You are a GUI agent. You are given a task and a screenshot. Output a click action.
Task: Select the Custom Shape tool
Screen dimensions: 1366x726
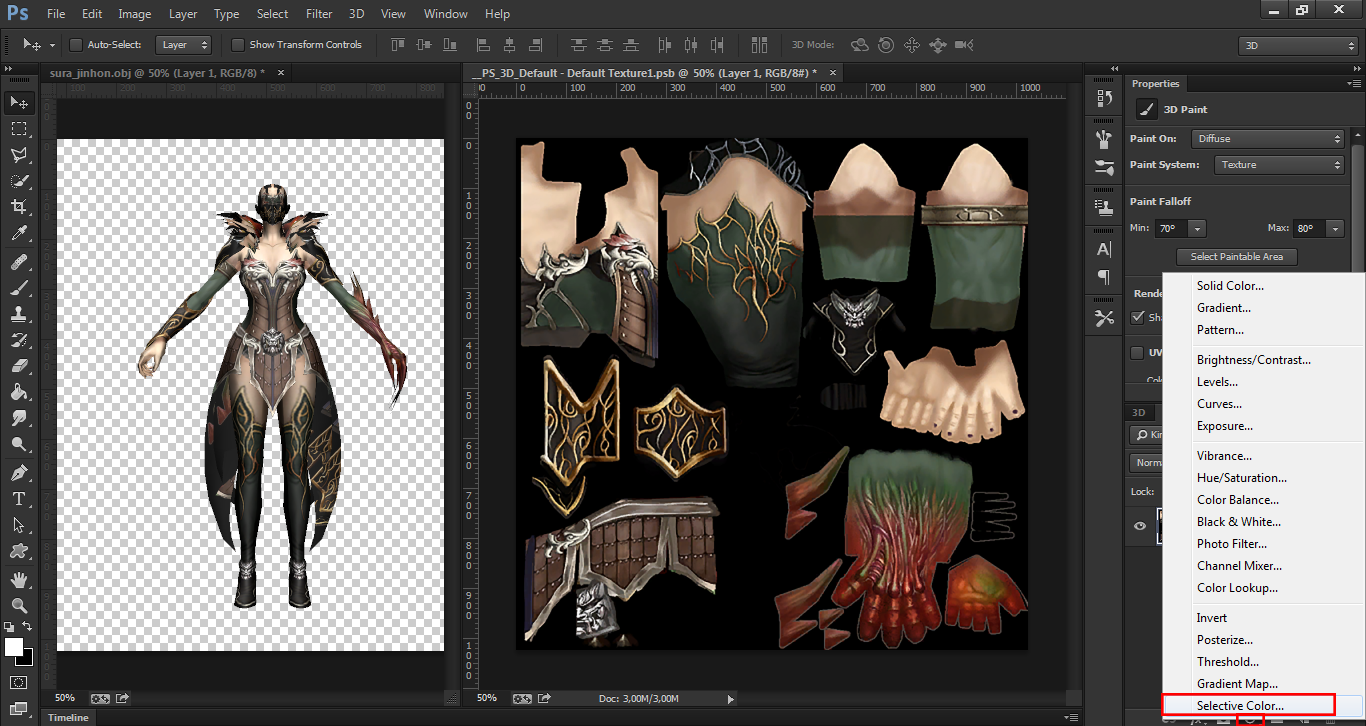click(x=19, y=551)
